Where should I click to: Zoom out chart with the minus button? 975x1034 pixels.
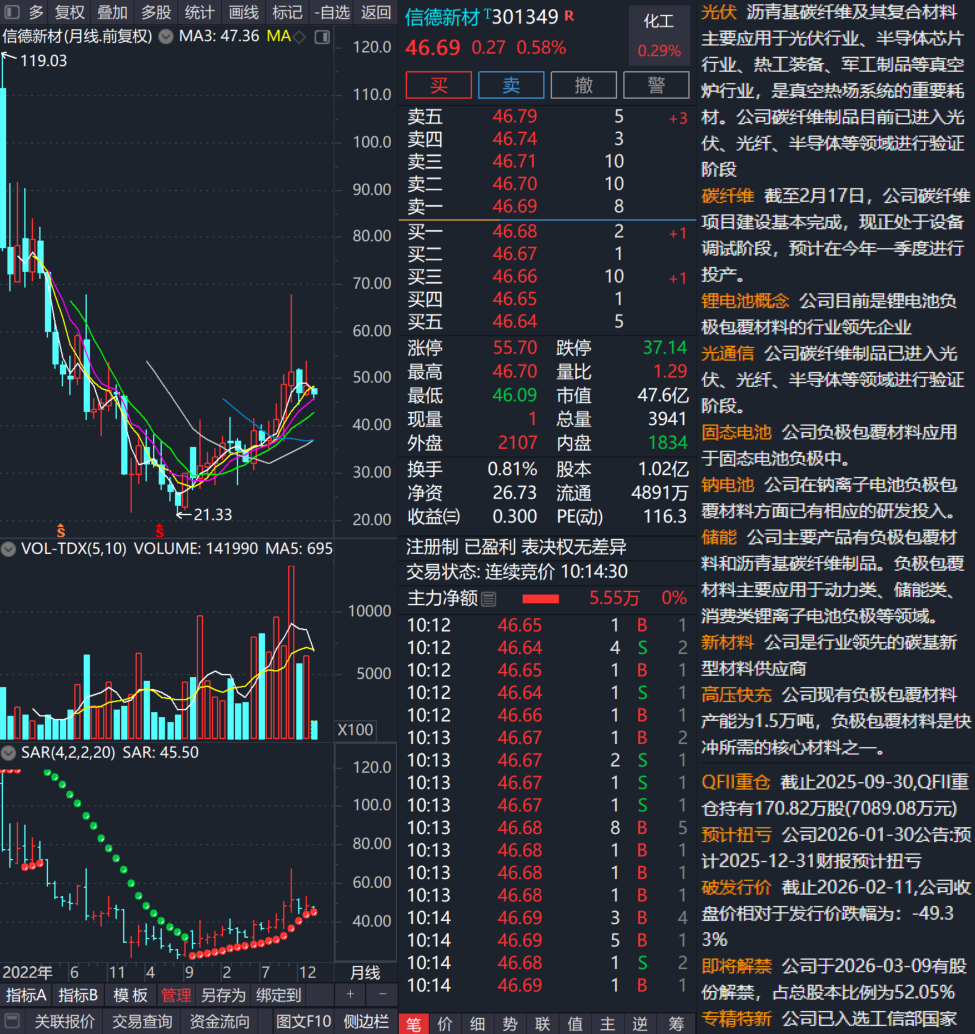tap(382, 994)
